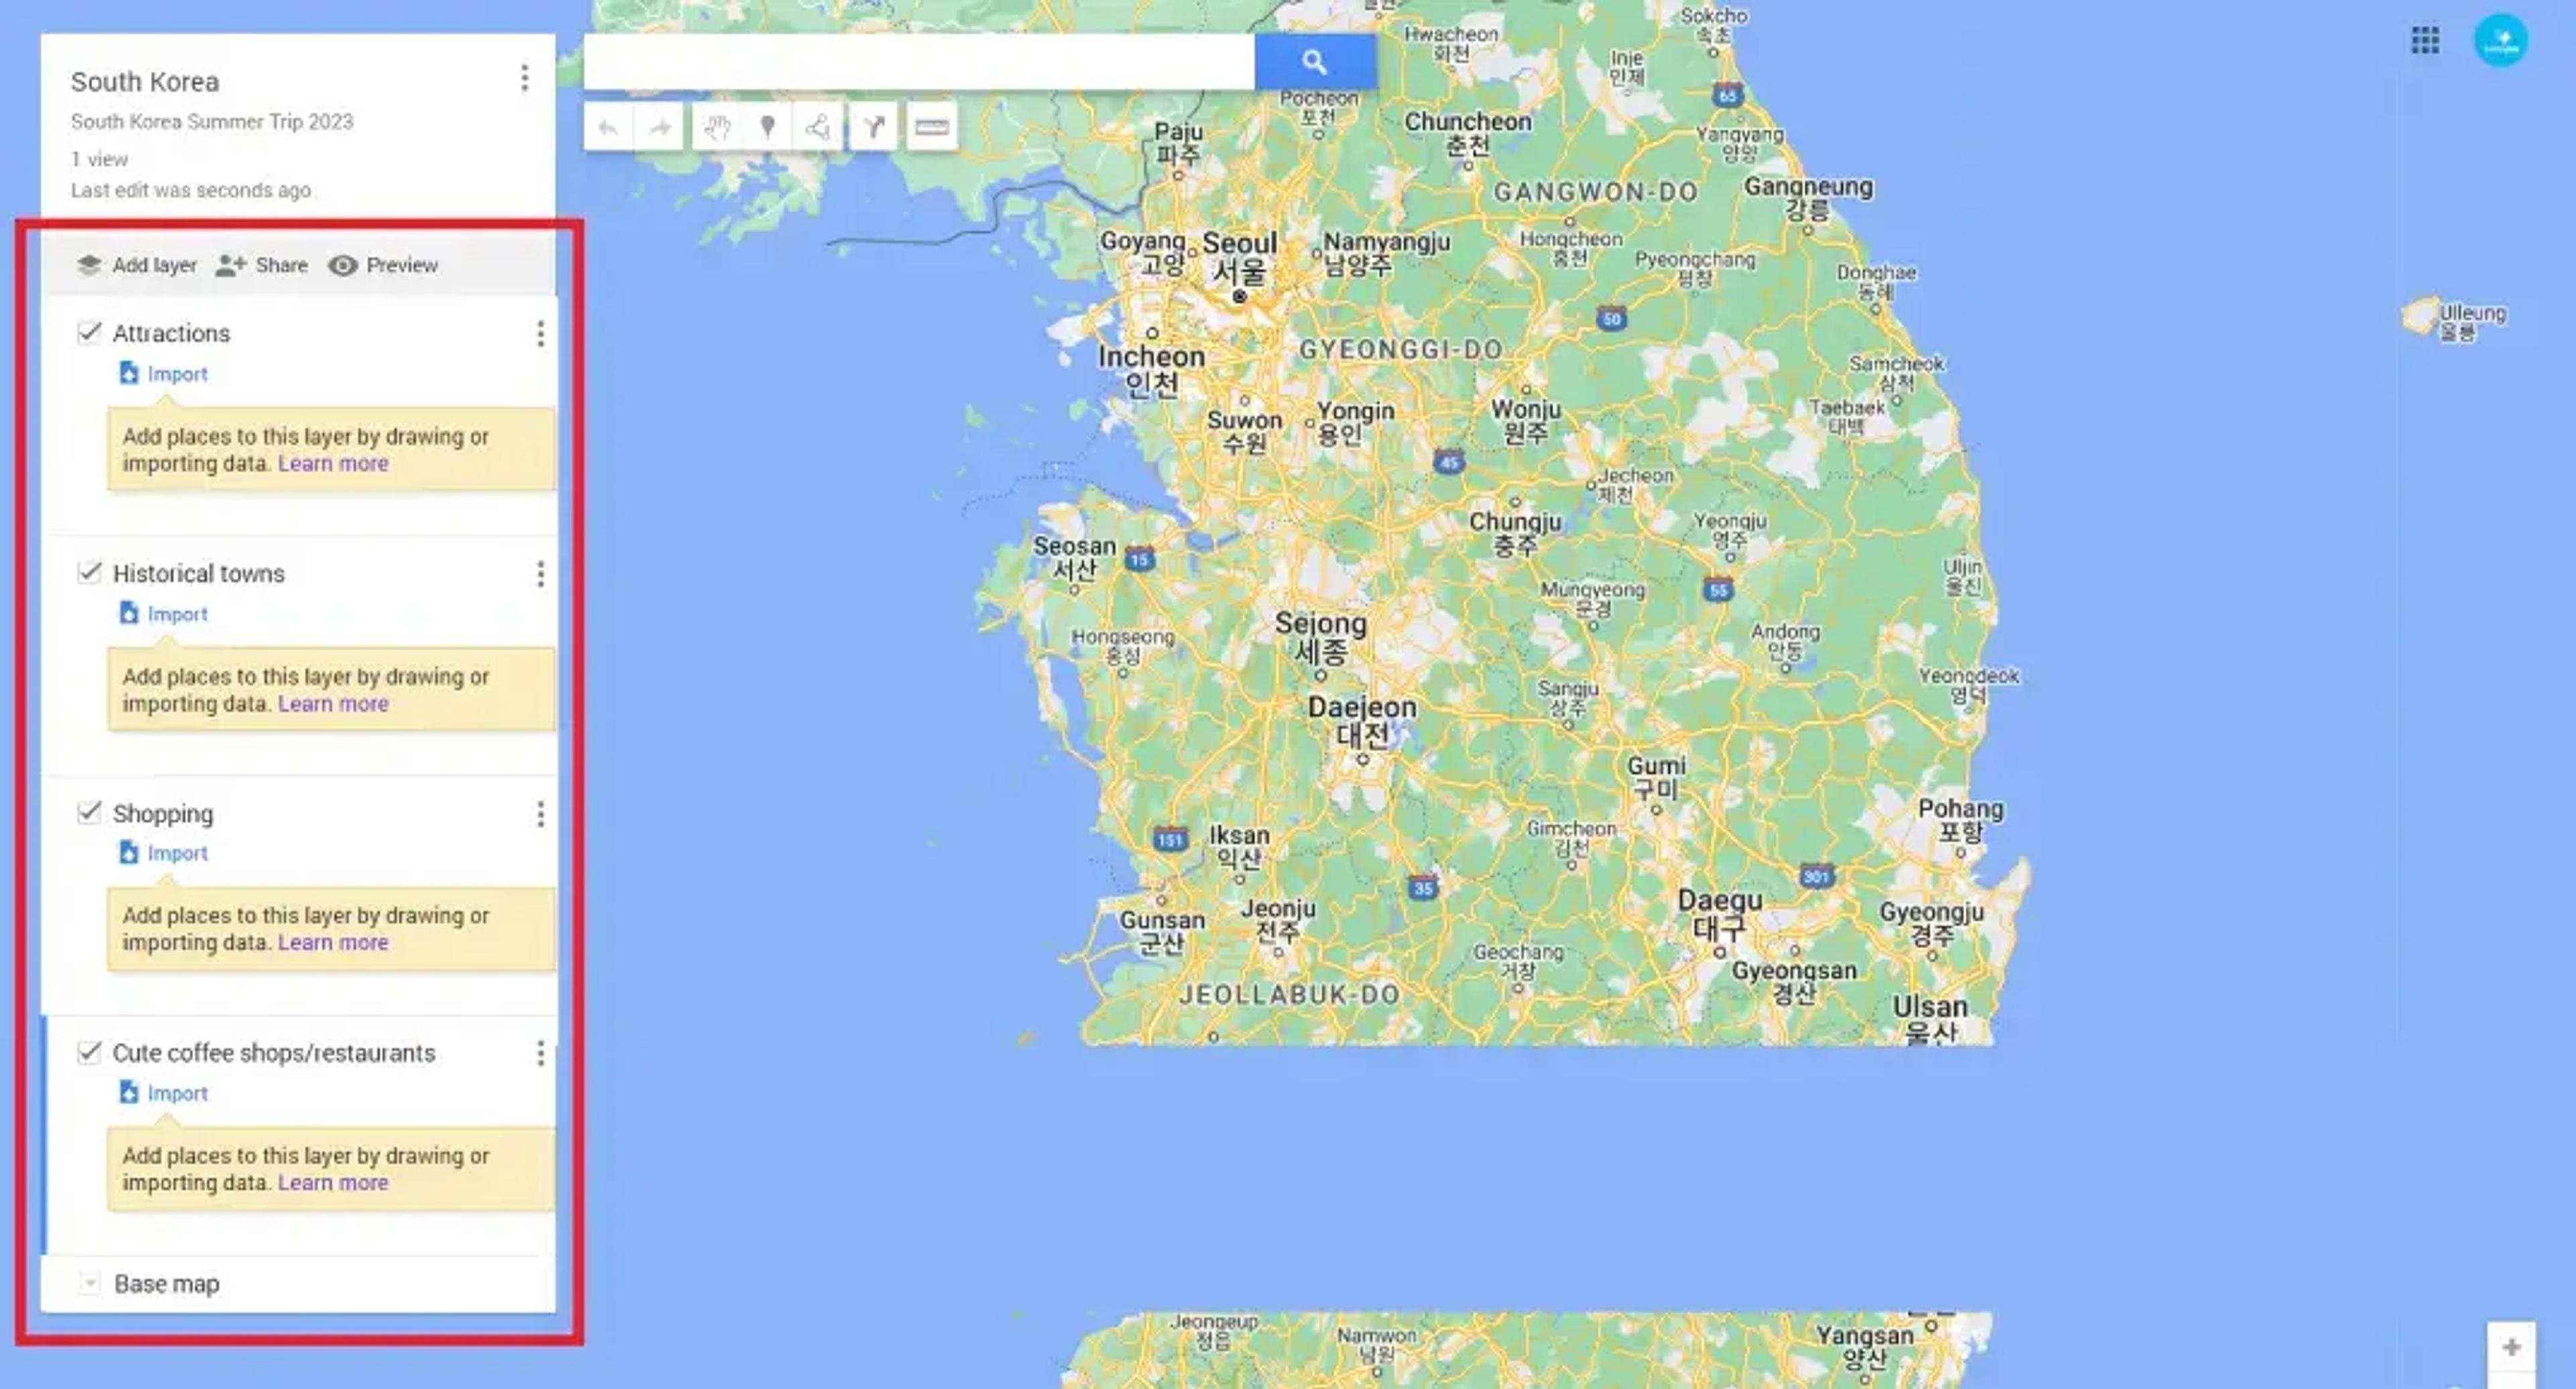The image size is (2576, 1389).
Task: Select the Add directions tool
Action: 874,127
